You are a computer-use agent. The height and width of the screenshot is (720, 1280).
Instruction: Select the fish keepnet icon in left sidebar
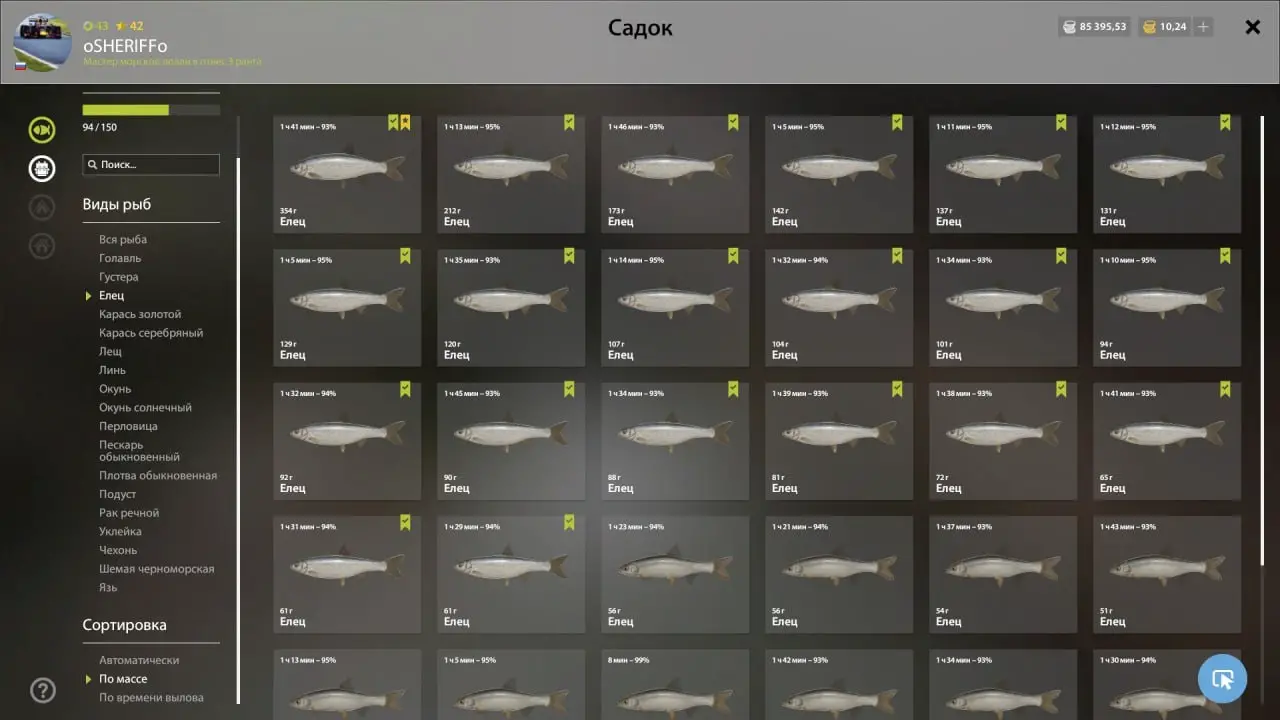[x=42, y=129]
